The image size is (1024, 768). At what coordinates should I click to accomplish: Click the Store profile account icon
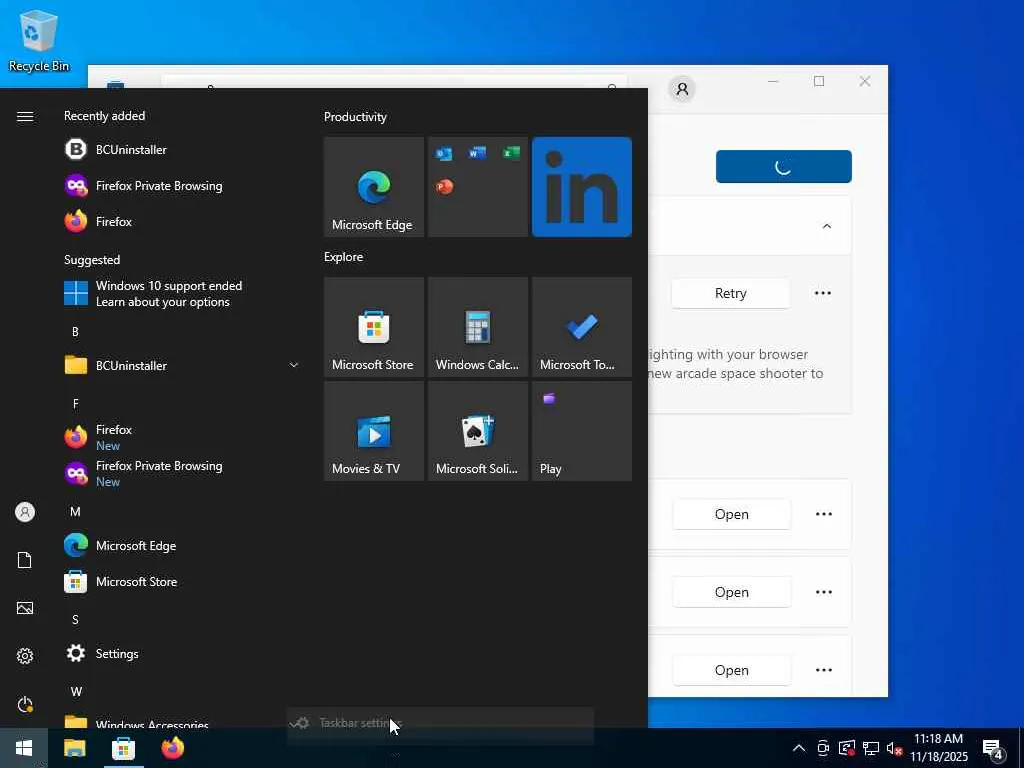(682, 88)
